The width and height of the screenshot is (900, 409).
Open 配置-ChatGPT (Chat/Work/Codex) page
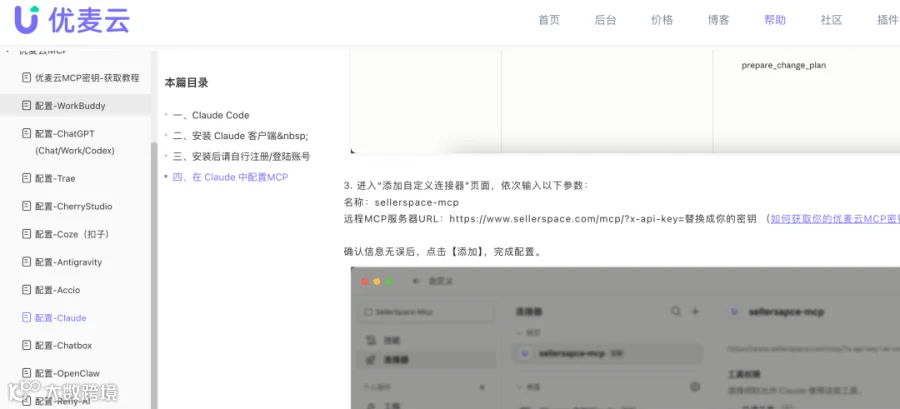point(75,142)
